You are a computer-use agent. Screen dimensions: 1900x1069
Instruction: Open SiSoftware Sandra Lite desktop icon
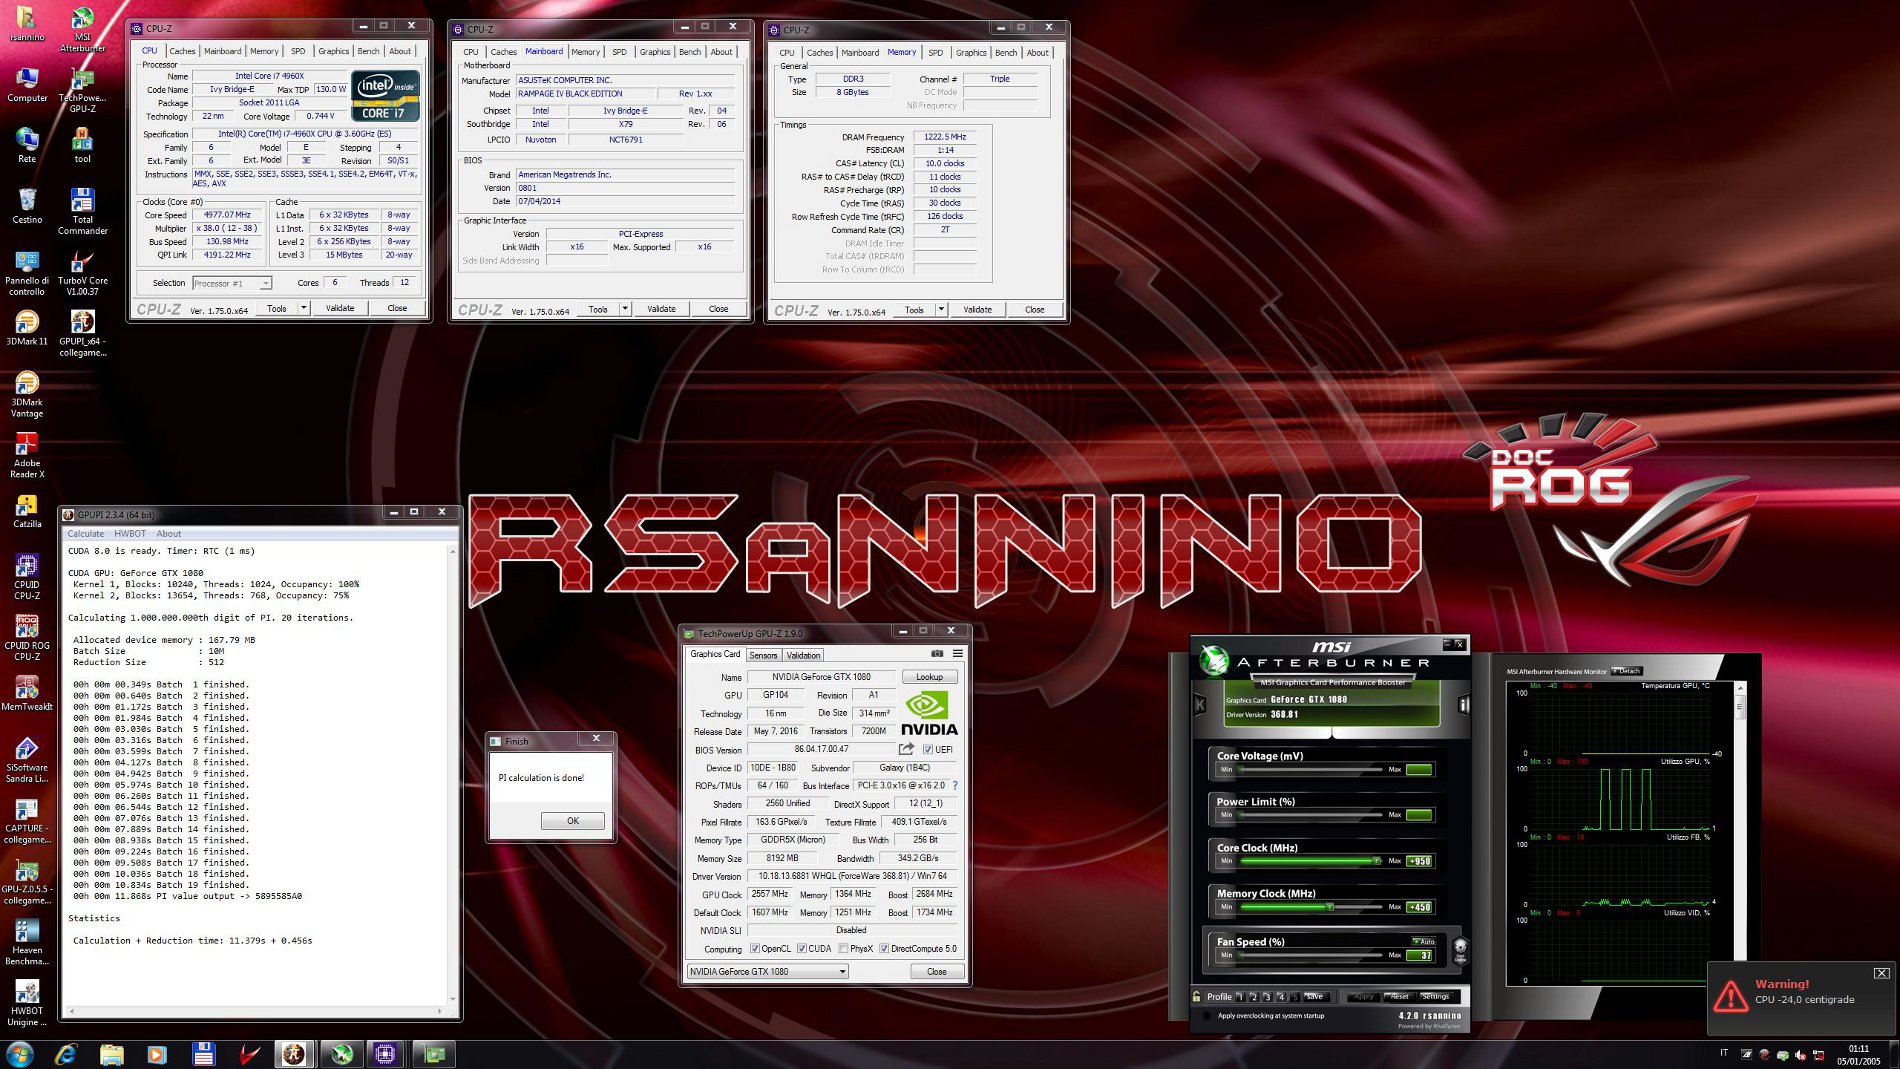(27, 759)
